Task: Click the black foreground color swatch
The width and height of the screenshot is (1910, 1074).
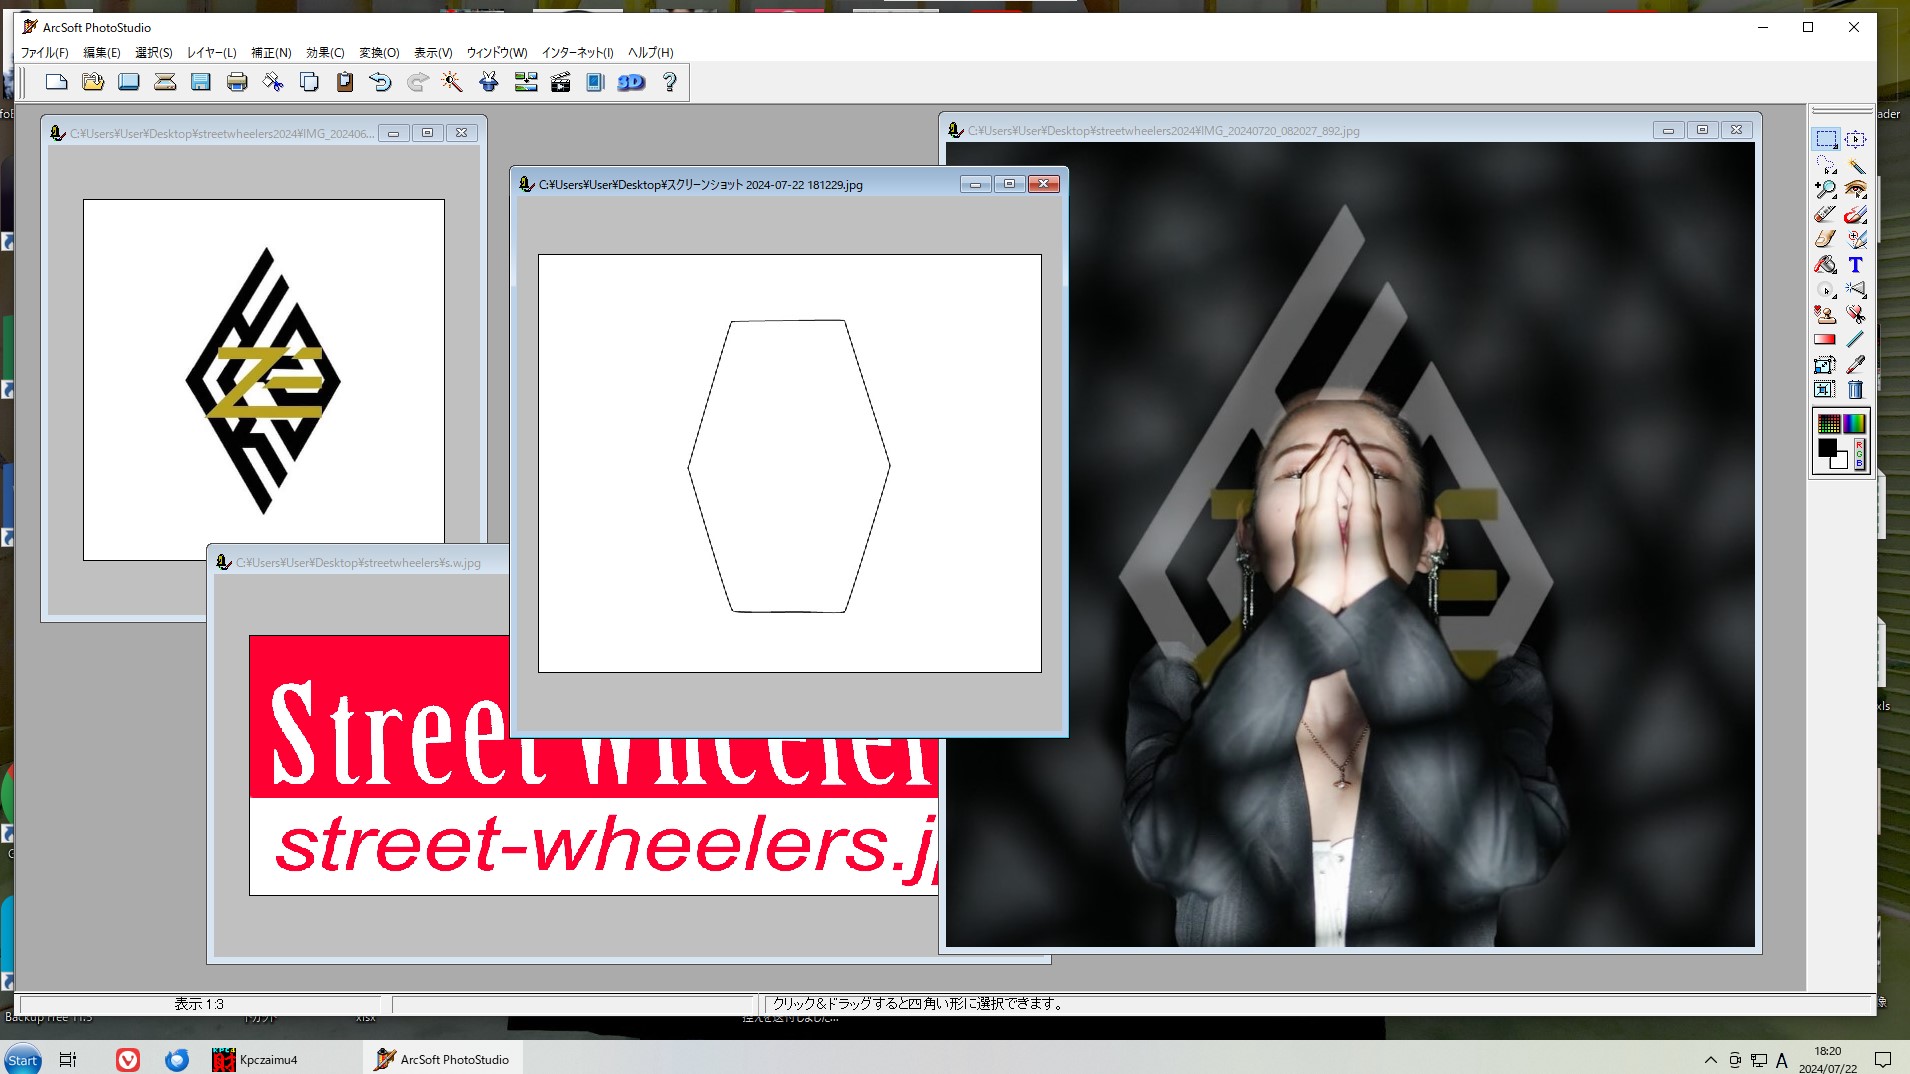Action: pos(1827,447)
